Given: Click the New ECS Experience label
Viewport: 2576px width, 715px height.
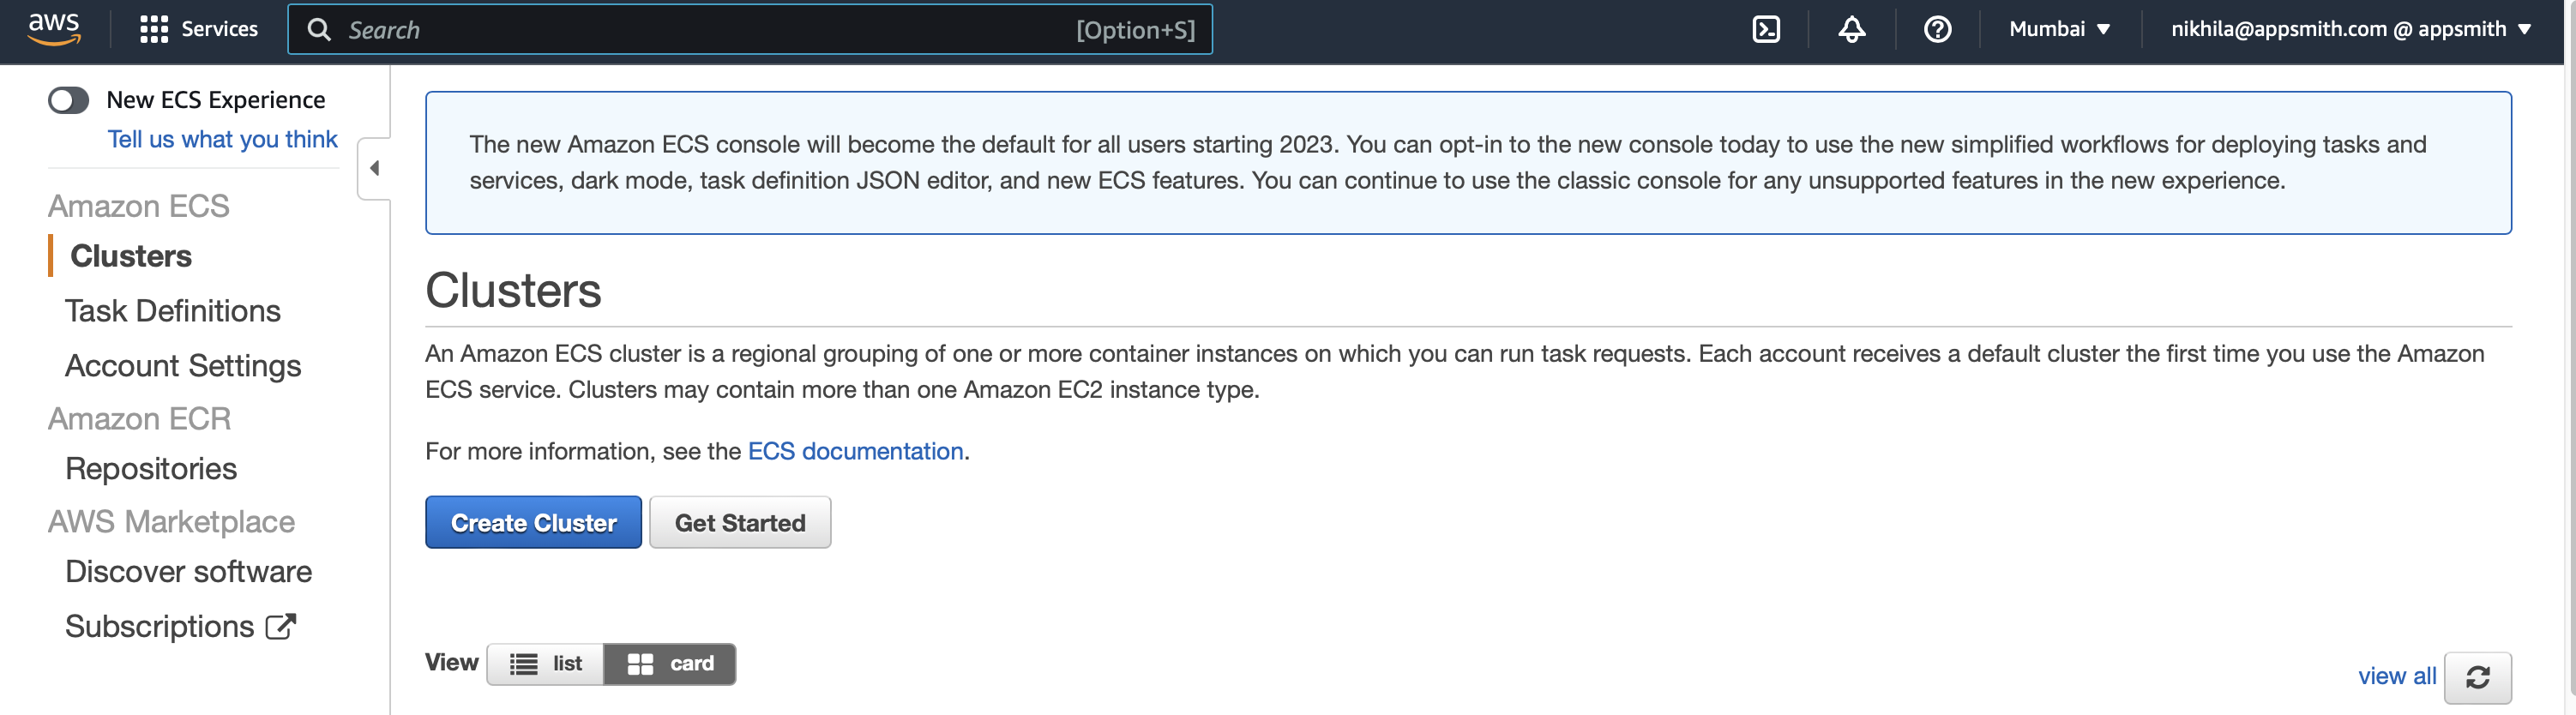Looking at the screenshot, I should click(x=215, y=100).
